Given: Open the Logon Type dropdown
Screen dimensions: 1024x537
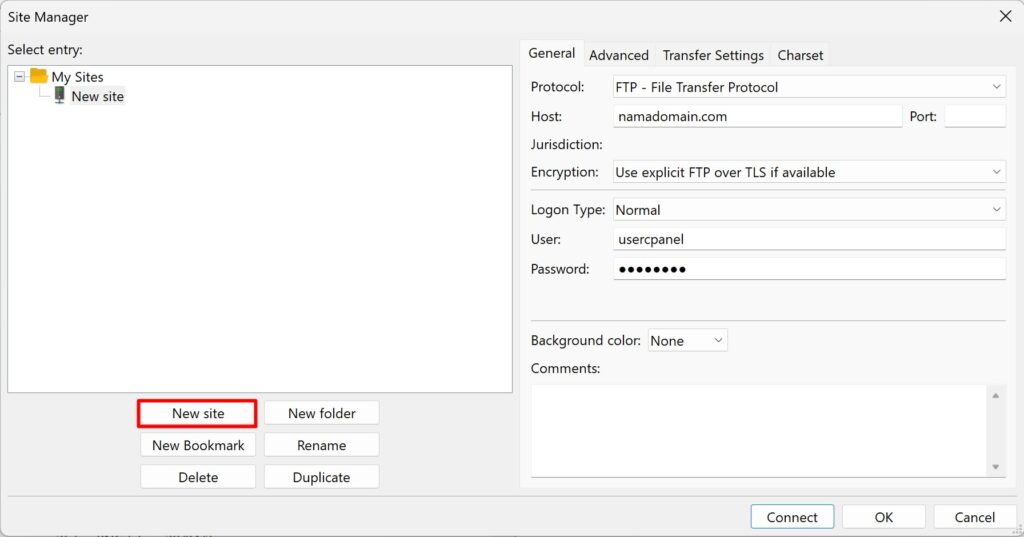Looking at the screenshot, I should pyautogui.click(x=809, y=210).
